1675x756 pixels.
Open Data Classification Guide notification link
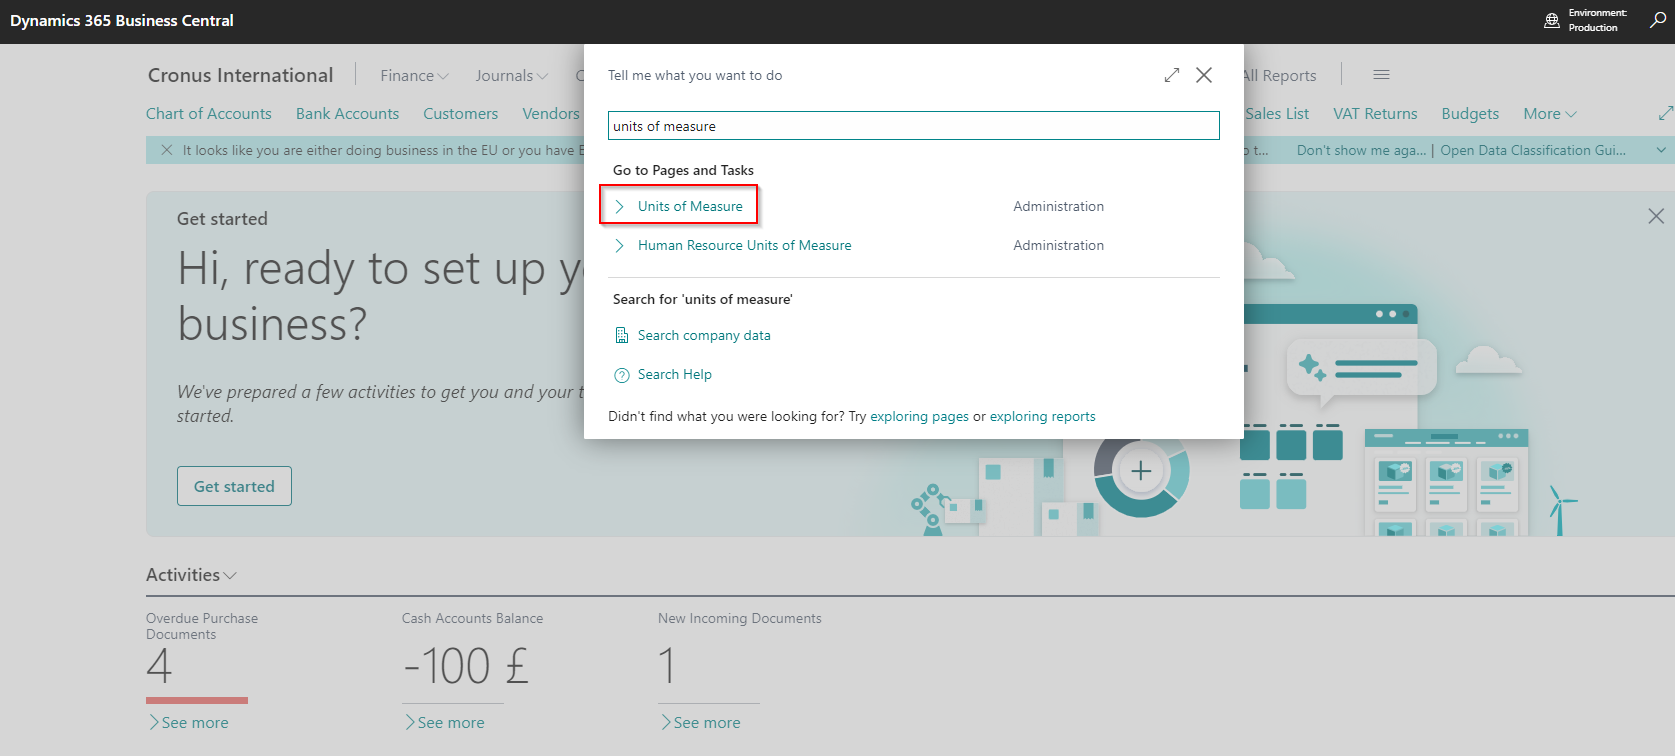pos(1533,150)
